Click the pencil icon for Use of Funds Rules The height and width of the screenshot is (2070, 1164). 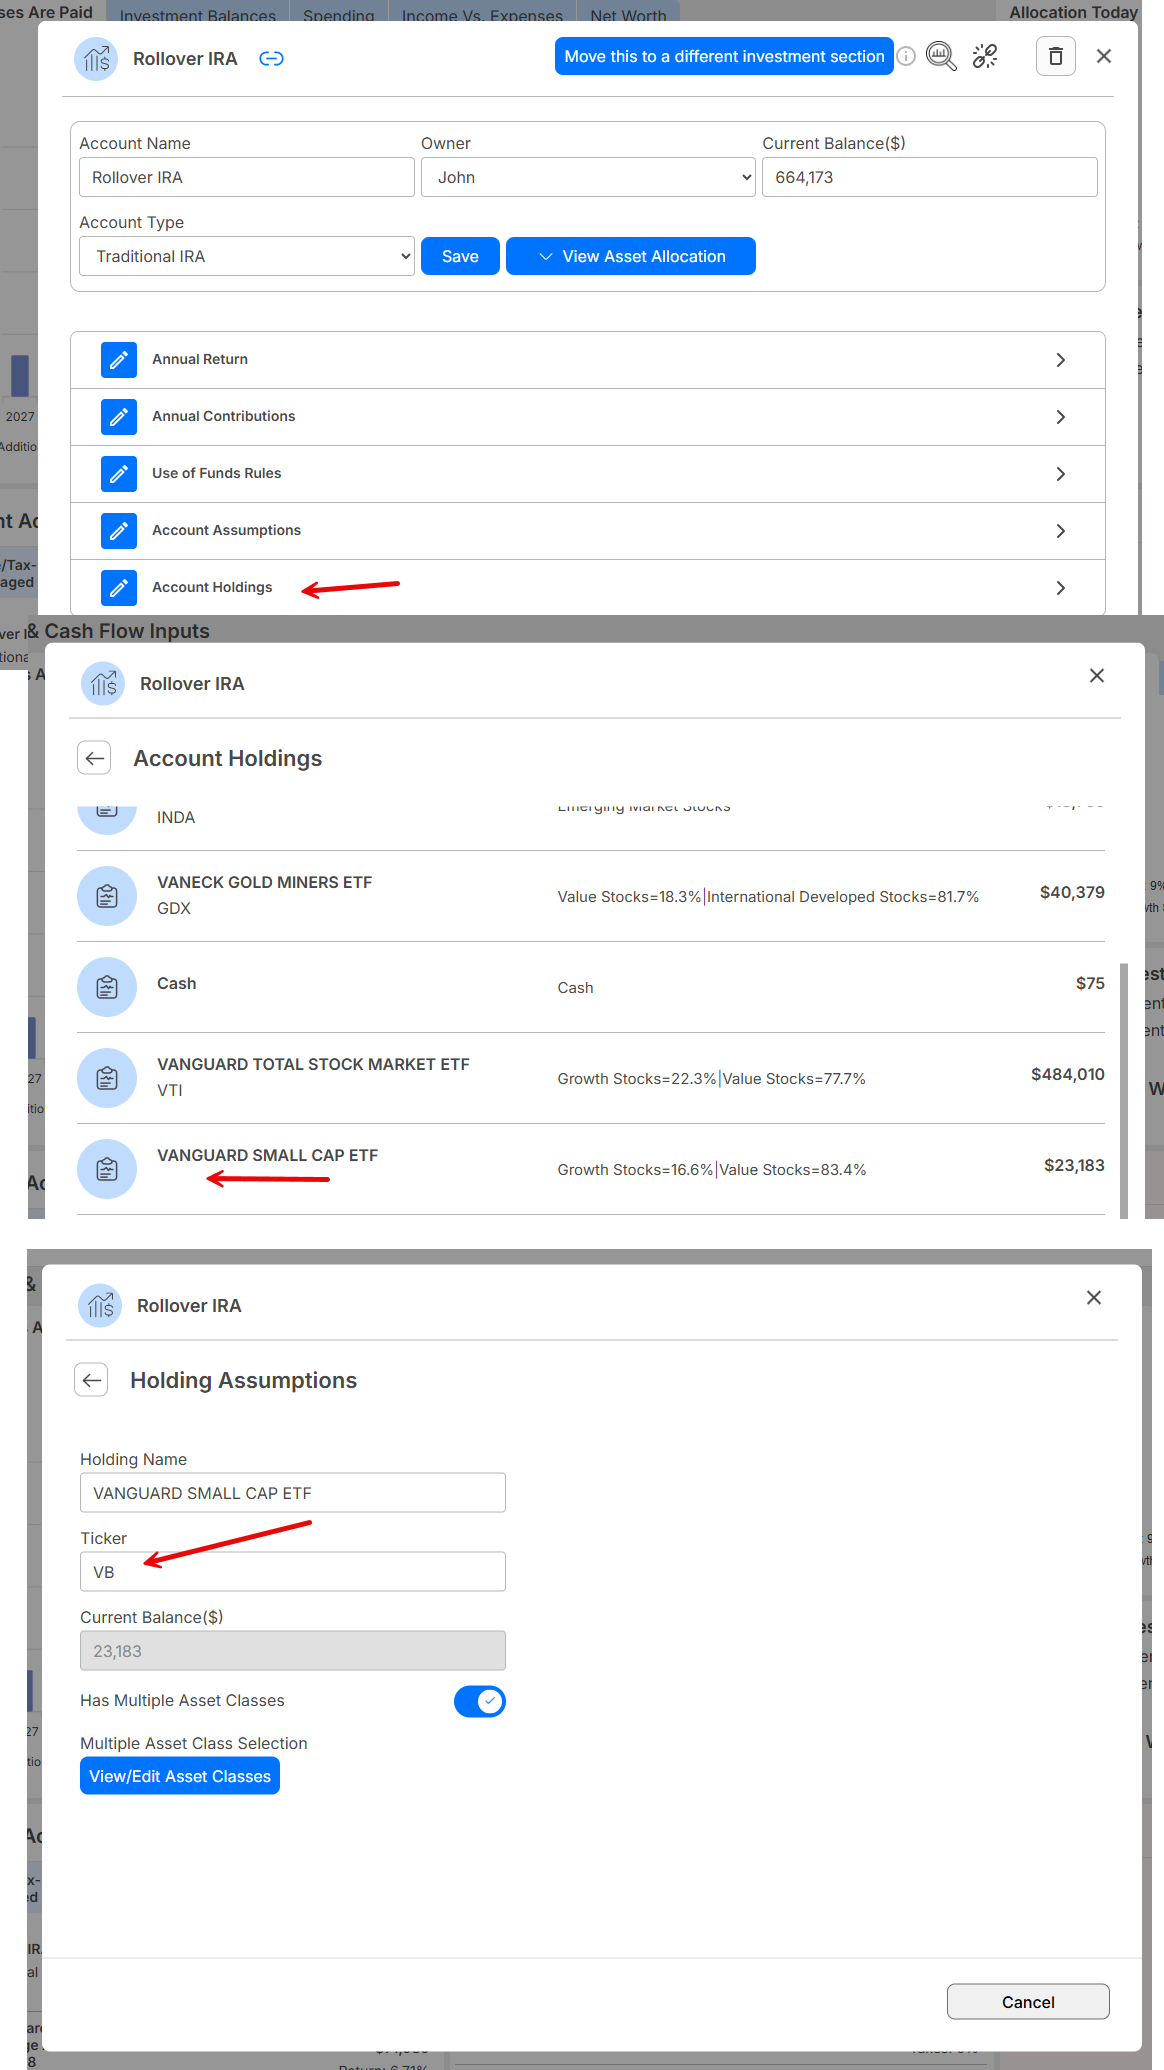click(119, 474)
